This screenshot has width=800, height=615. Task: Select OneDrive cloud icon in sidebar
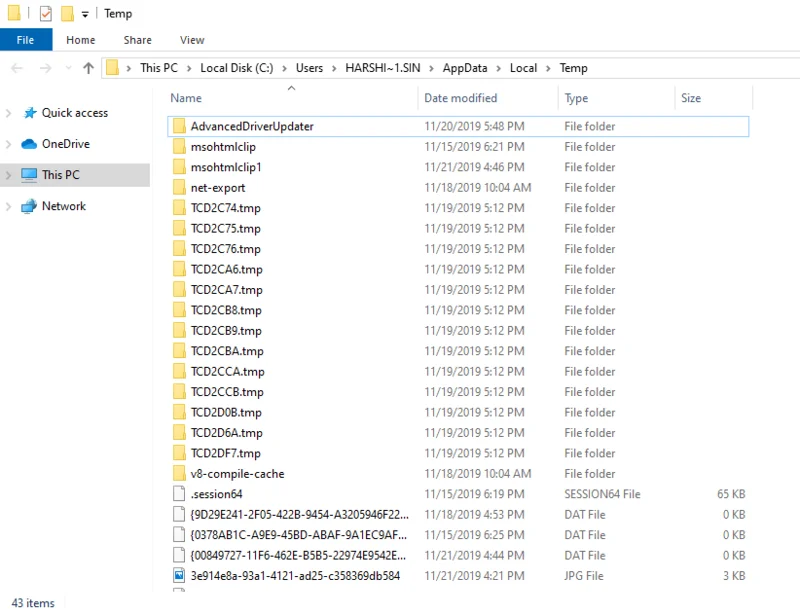pos(29,144)
